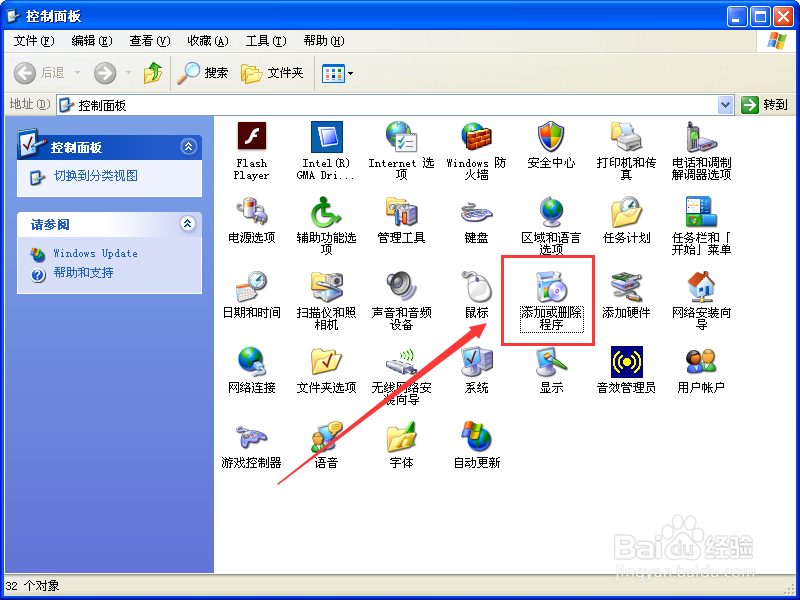Click the 转到 go button
The height and width of the screenshot is (600, 800).
pos(764,105)
